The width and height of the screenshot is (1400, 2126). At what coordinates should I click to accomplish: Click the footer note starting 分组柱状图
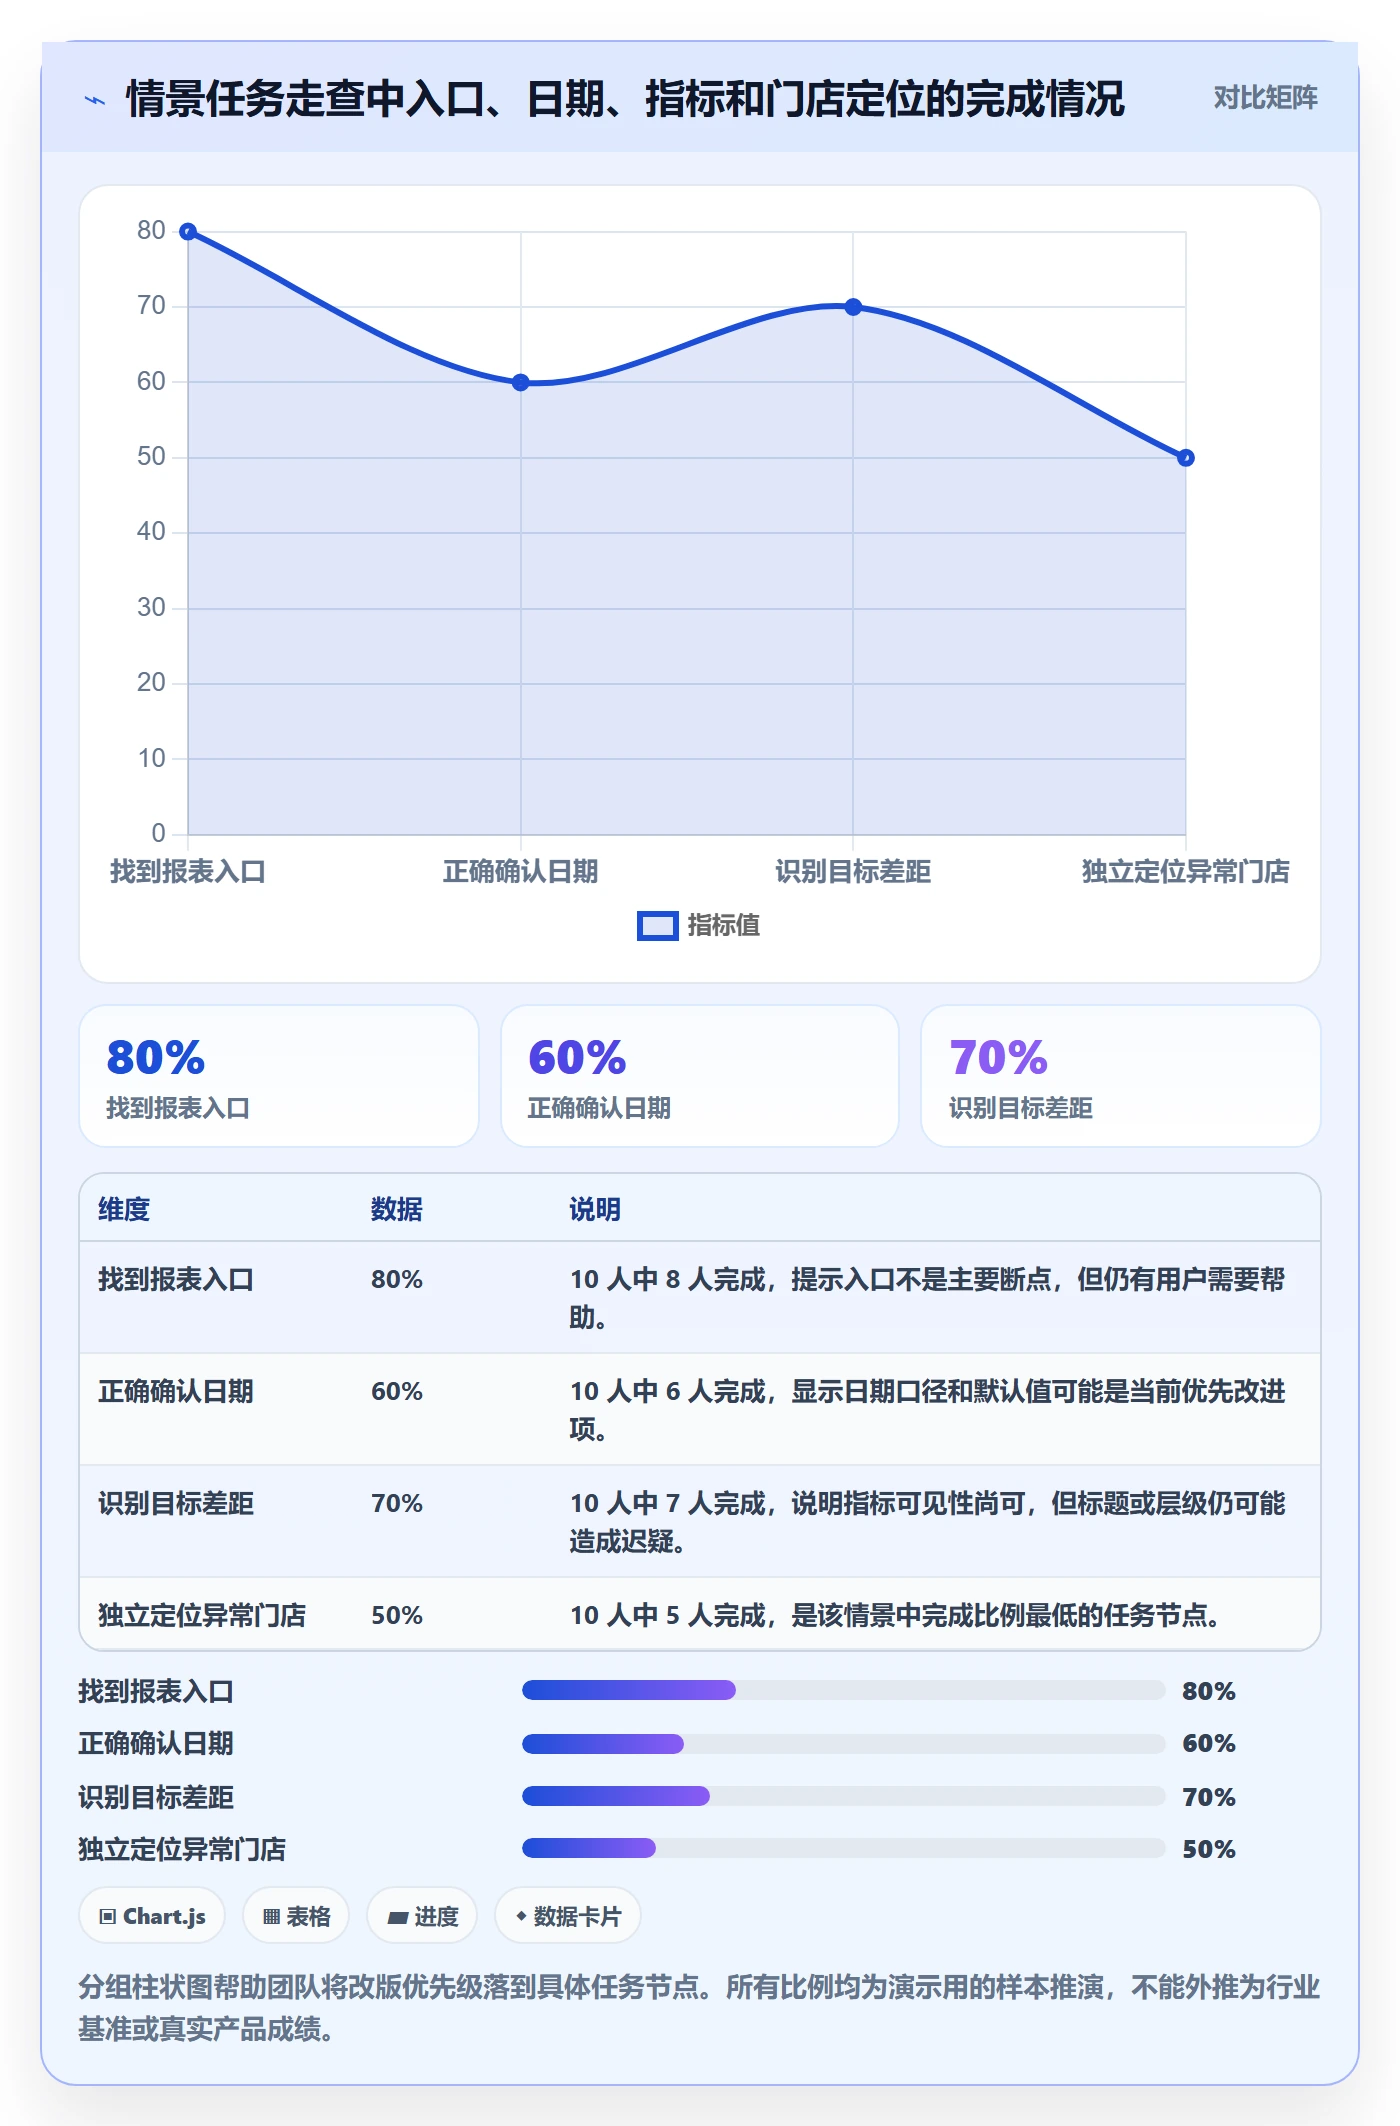700,2008
